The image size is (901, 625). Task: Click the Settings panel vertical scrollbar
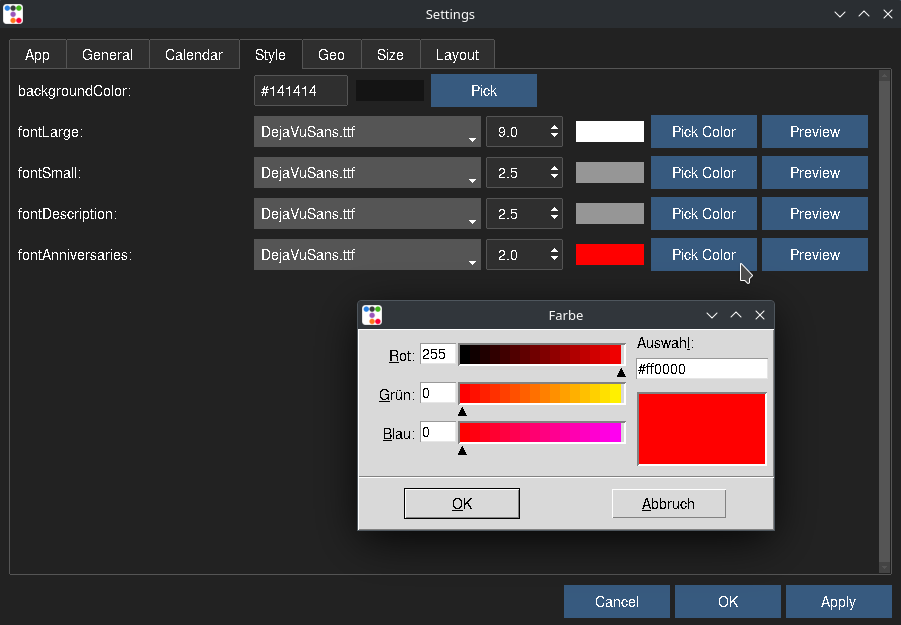(884, 322)
